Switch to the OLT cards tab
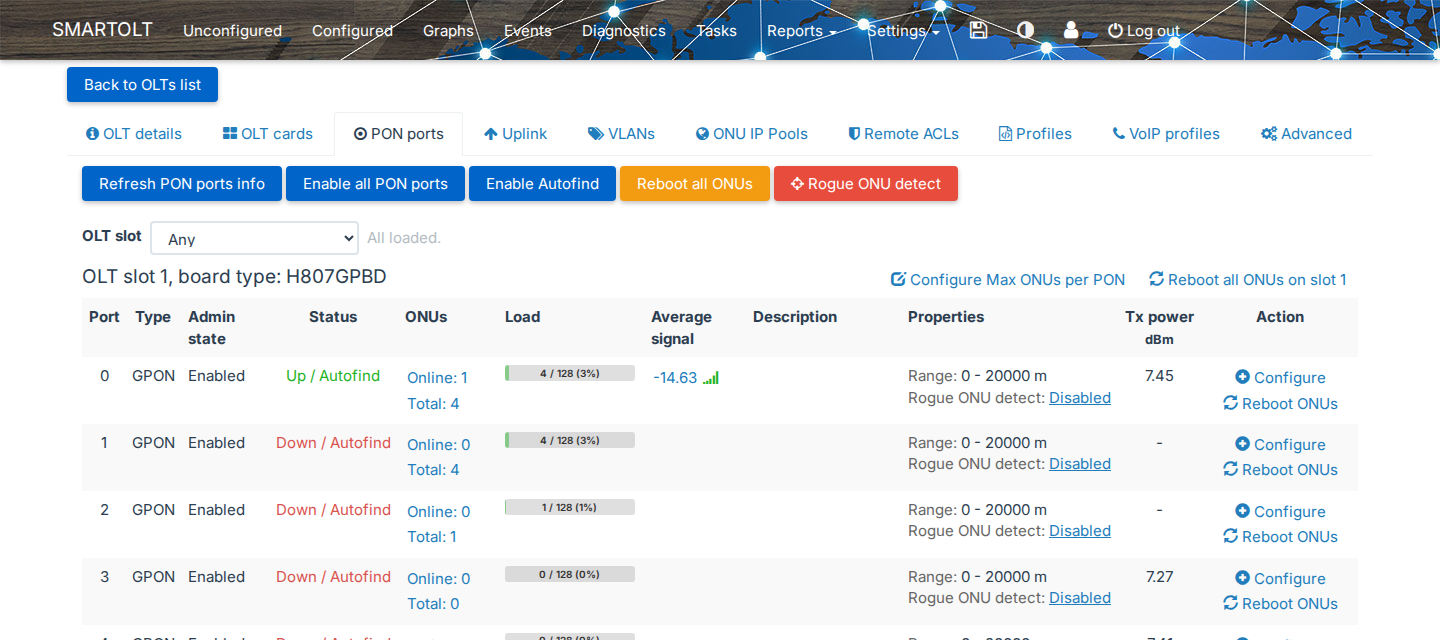Viewport: 1440px width, 640px height. 267,134
